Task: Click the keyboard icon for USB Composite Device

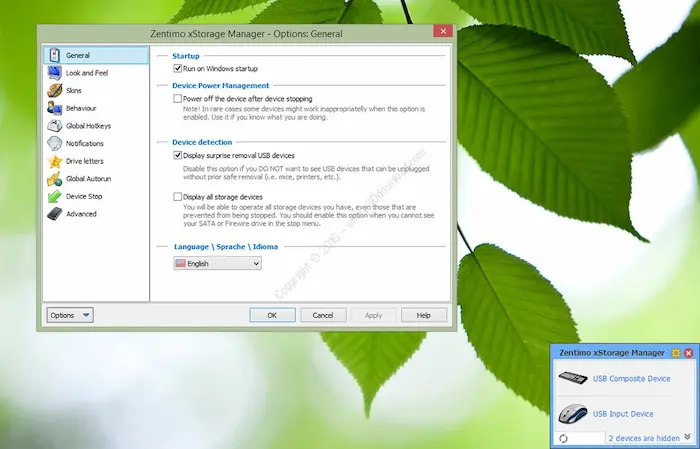Action: click(573, 378)
